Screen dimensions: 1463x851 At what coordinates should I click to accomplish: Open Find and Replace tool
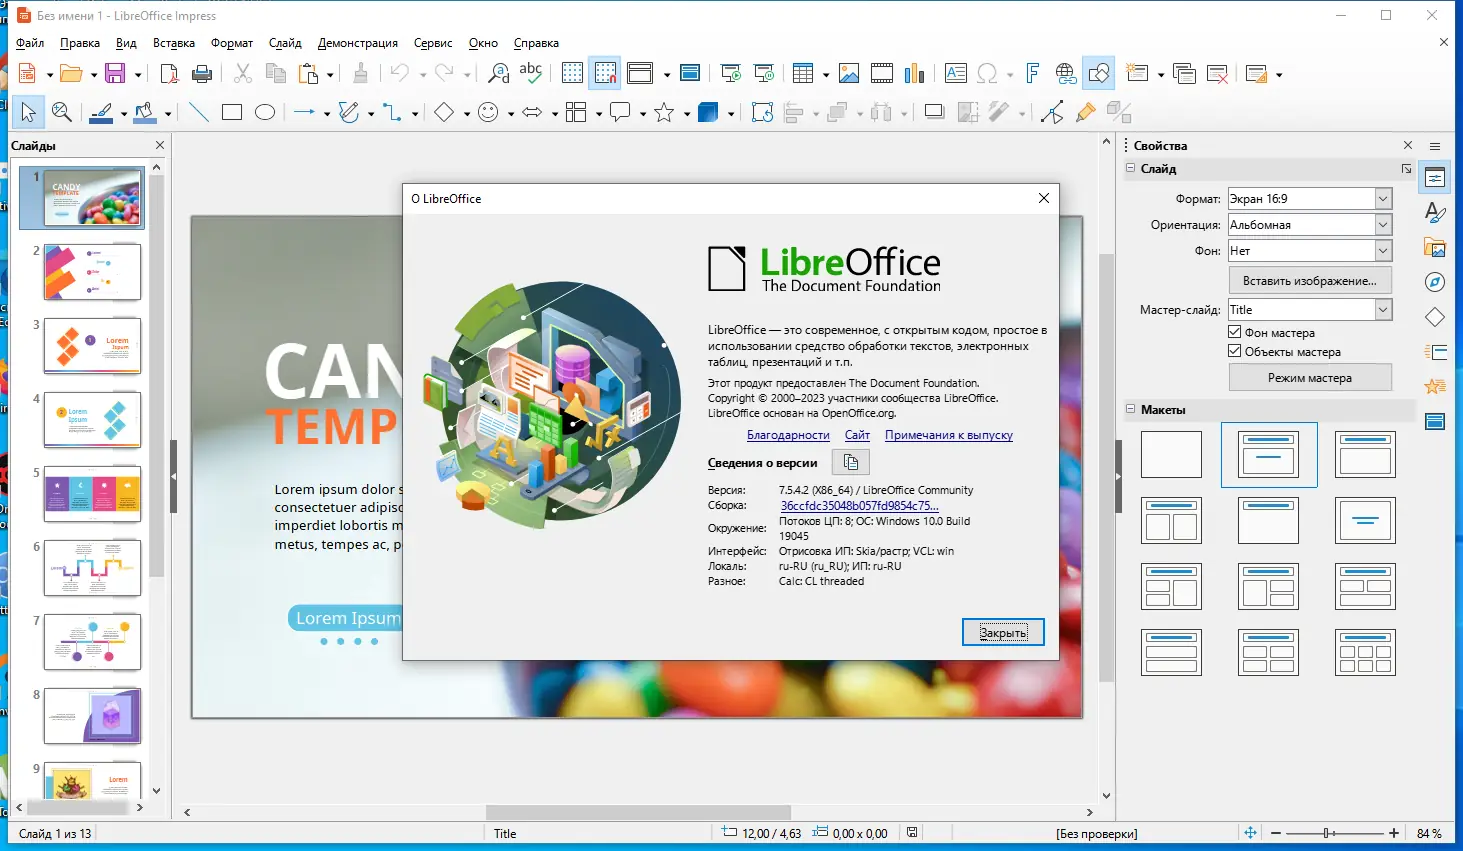pyautogui.click(x=498, y=73)
